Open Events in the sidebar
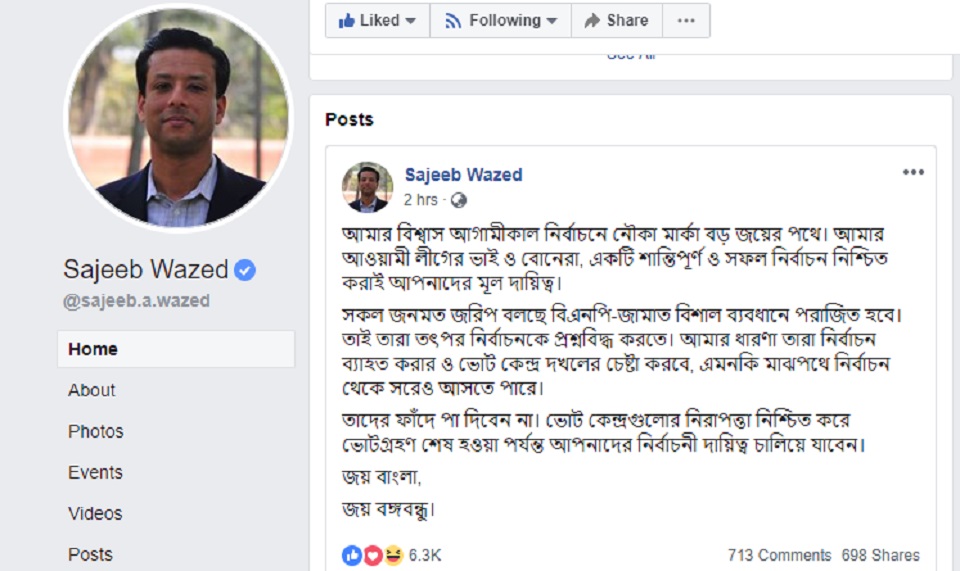 pyautogui.click(x=95, y=472)
